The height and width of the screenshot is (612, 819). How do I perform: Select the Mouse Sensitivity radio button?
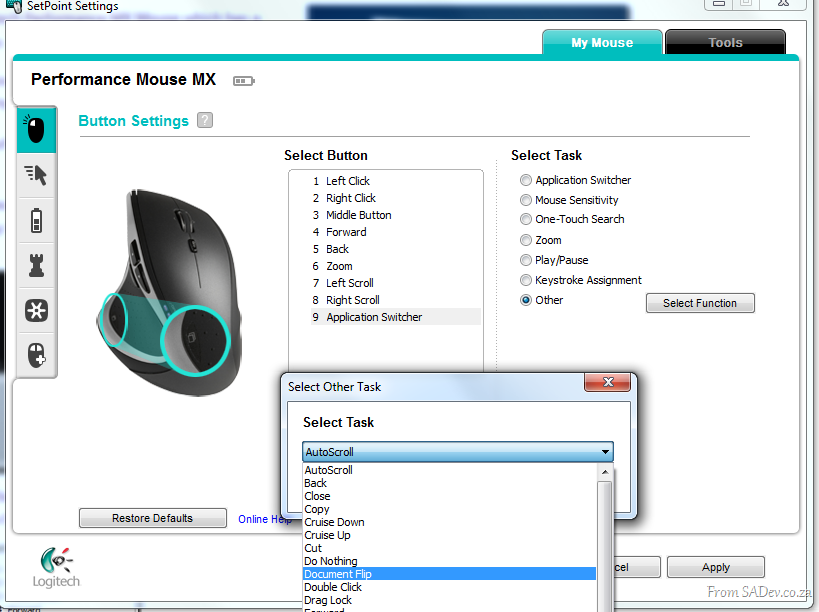coord(525,200)
